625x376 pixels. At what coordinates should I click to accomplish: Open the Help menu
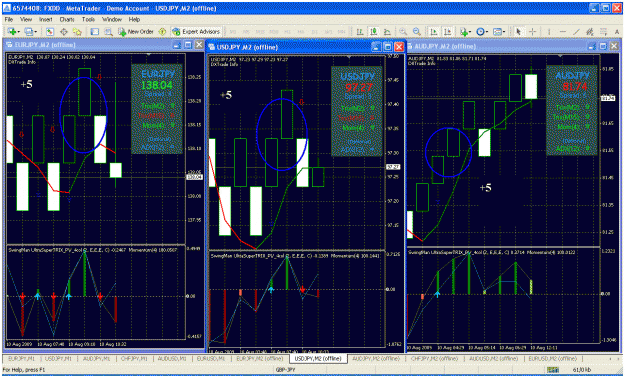coord(134,19)
